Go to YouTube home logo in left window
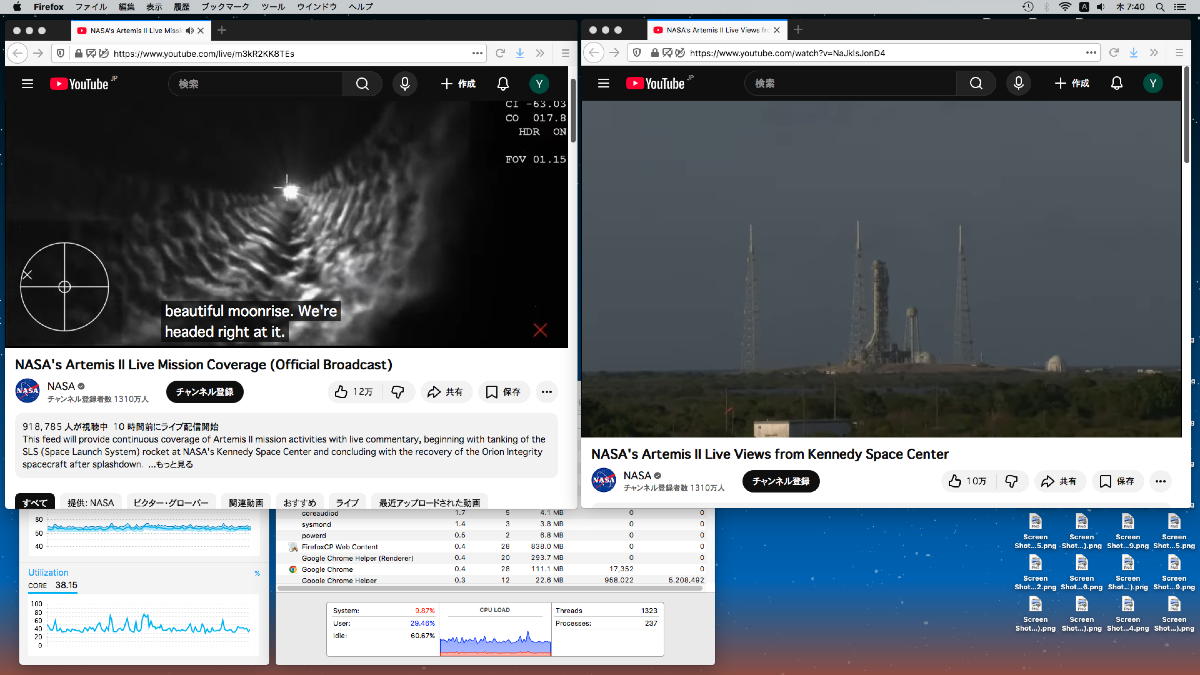The width and height of the screenshot is (1200, 675). (80, 84)
